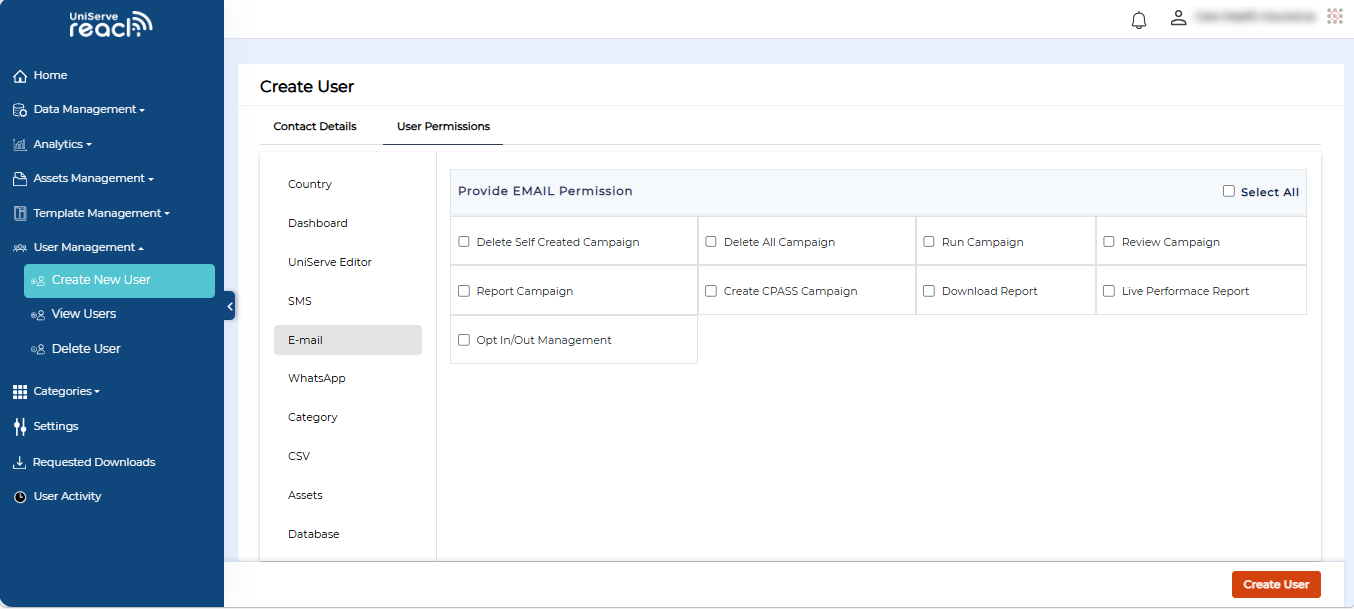Image resolution: width=1354 pixels, height=609 pixels.
Task: Click the notification bell icon
Action: pyautogui.click(x=1138, y=20)
